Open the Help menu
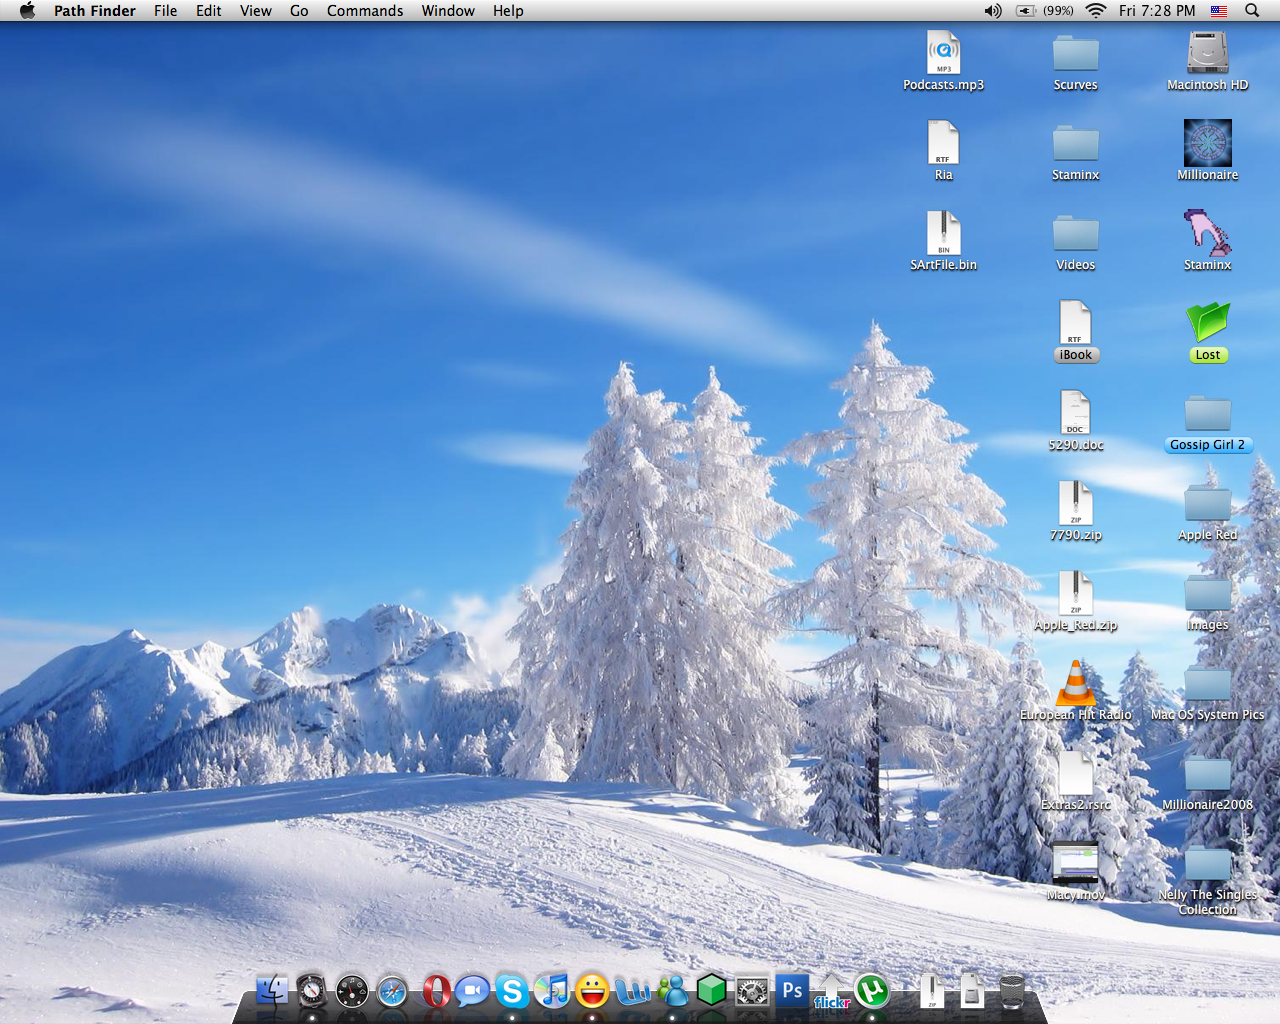 point(508,10)
